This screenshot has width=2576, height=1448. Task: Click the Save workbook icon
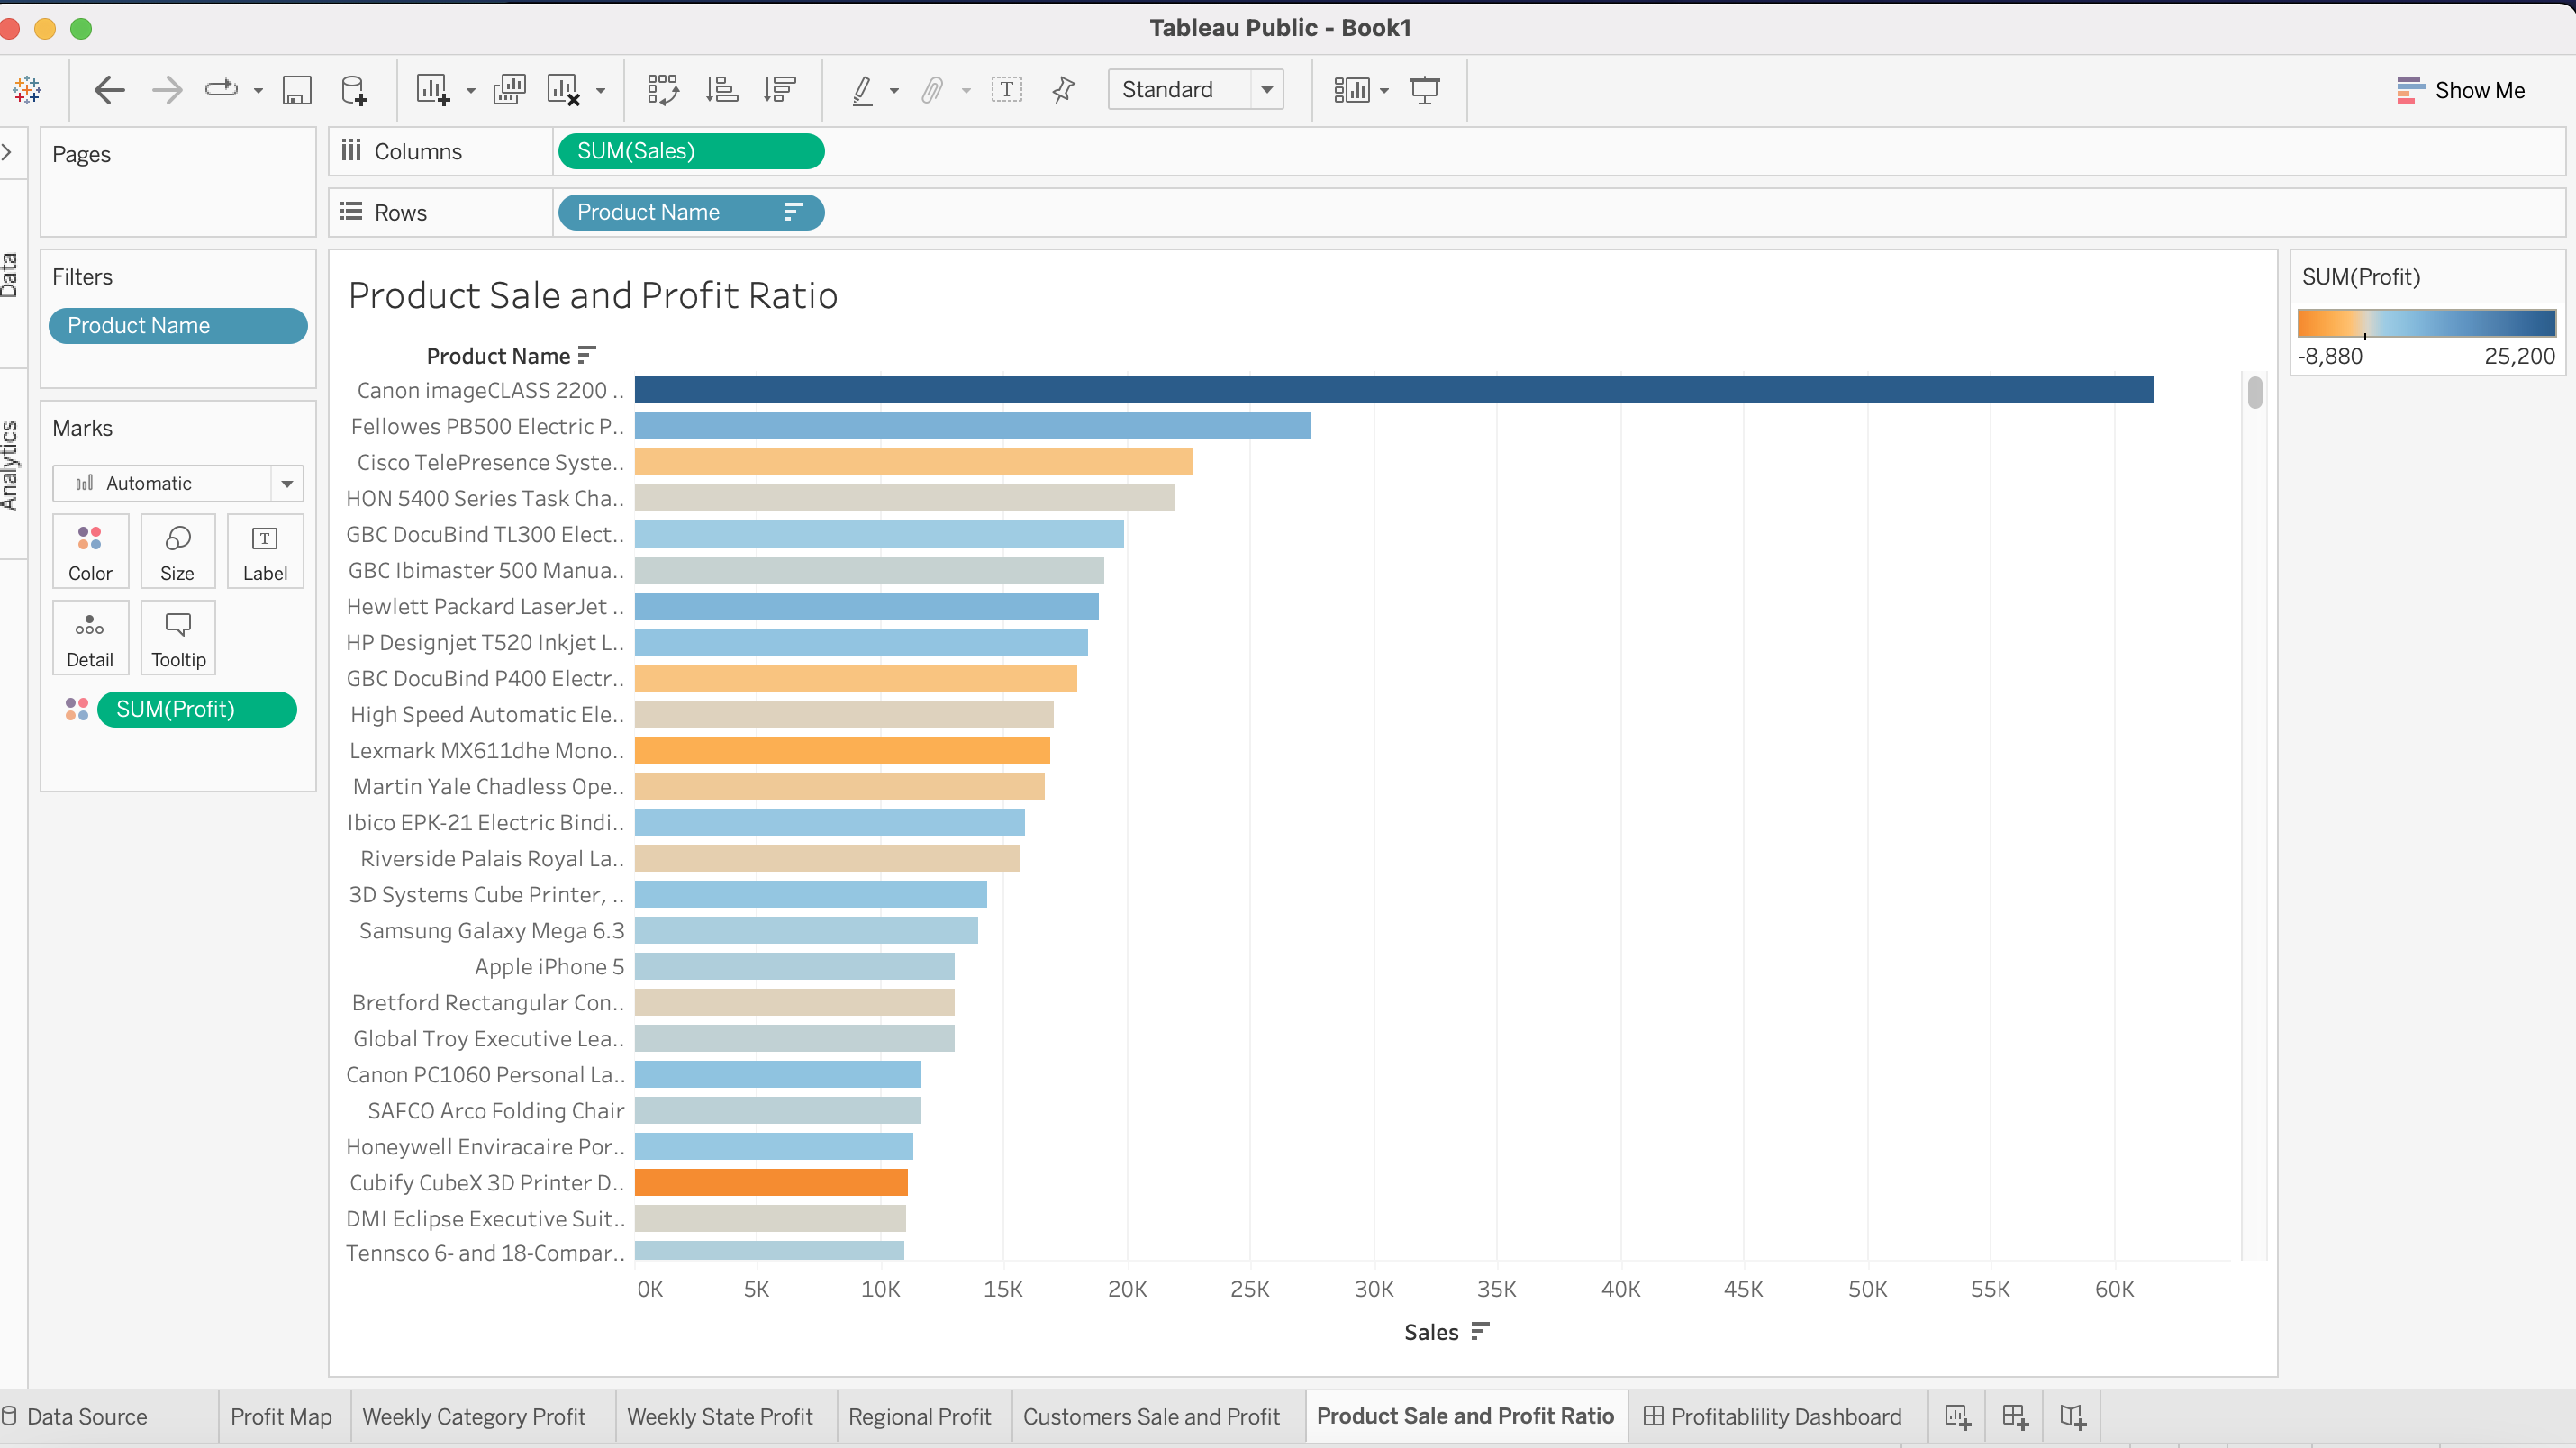click(x=297, y=90)
